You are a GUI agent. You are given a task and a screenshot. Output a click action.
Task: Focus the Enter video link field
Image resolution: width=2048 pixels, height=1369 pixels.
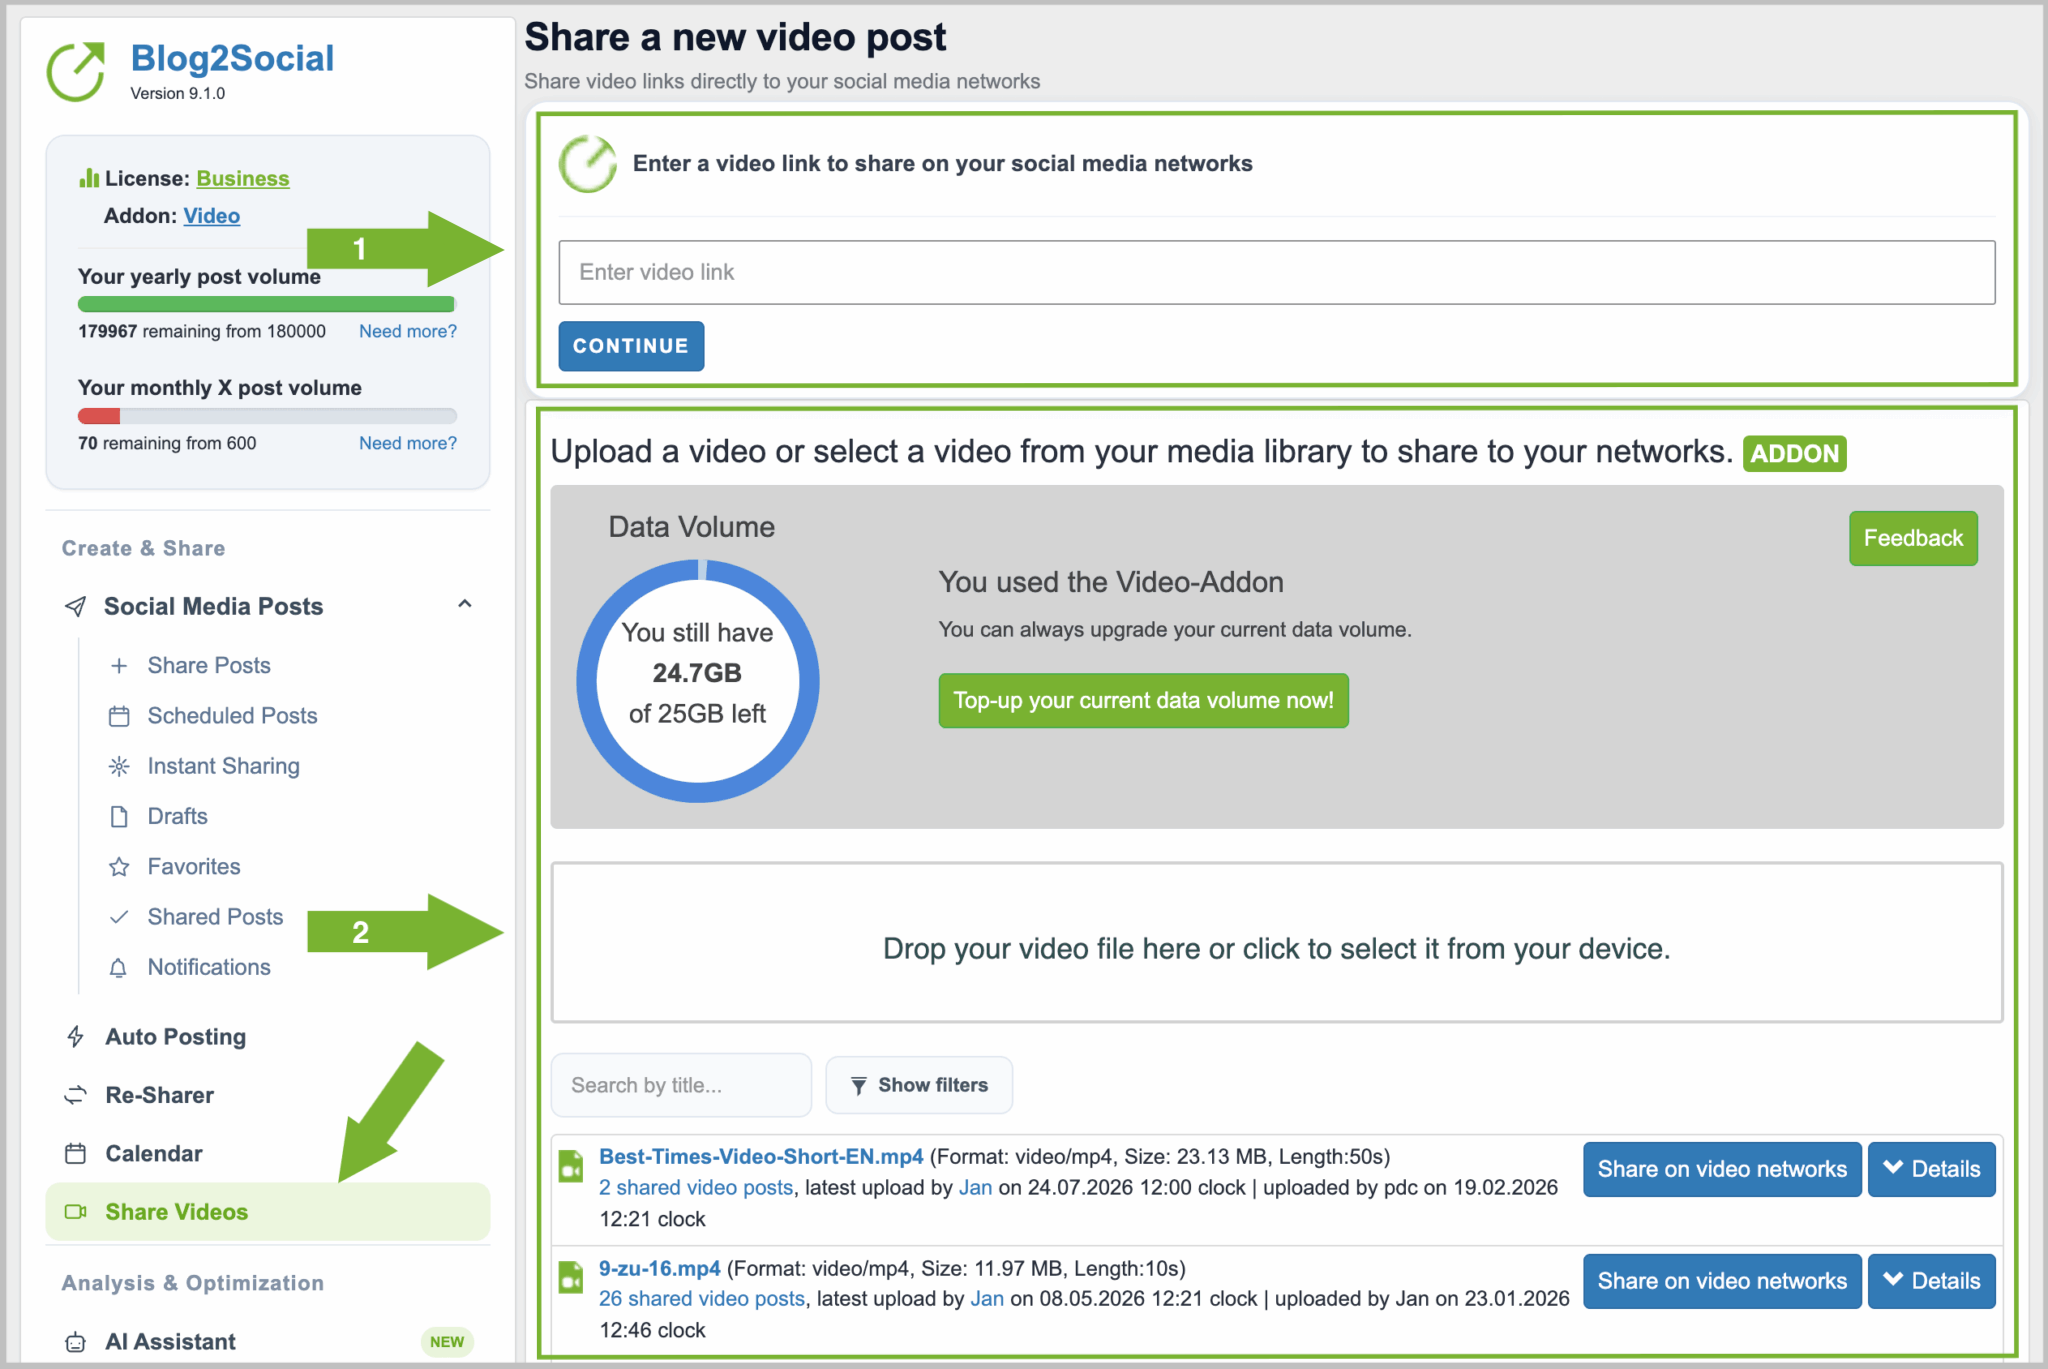coord(1277,272)
